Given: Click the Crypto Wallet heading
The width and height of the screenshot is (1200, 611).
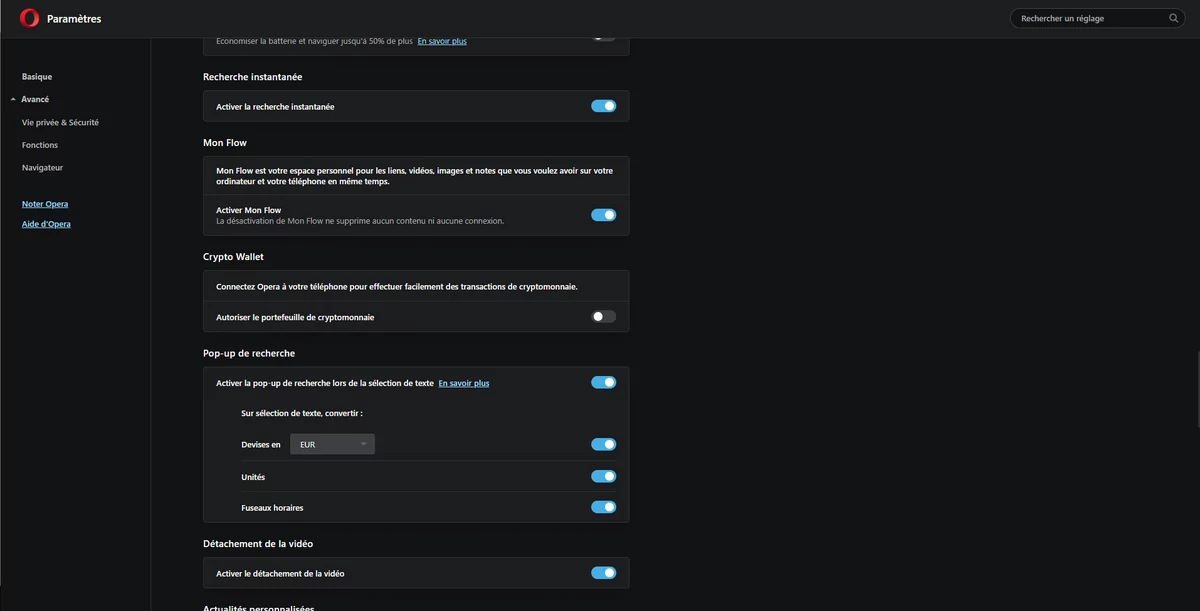Looking at the screenshot, I should click(x=233, y=257).
